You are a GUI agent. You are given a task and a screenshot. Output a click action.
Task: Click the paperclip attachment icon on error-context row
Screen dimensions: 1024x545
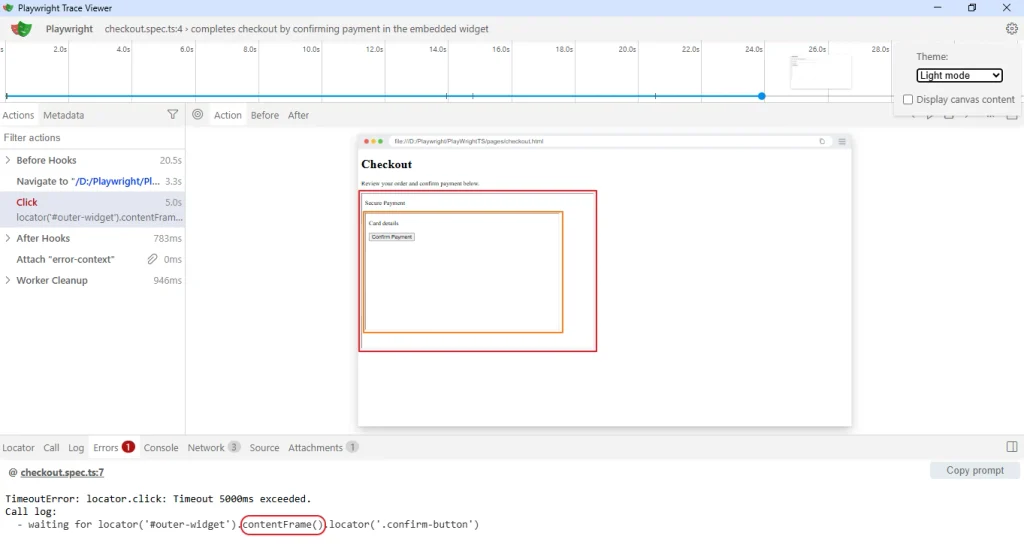pos(152,259)
